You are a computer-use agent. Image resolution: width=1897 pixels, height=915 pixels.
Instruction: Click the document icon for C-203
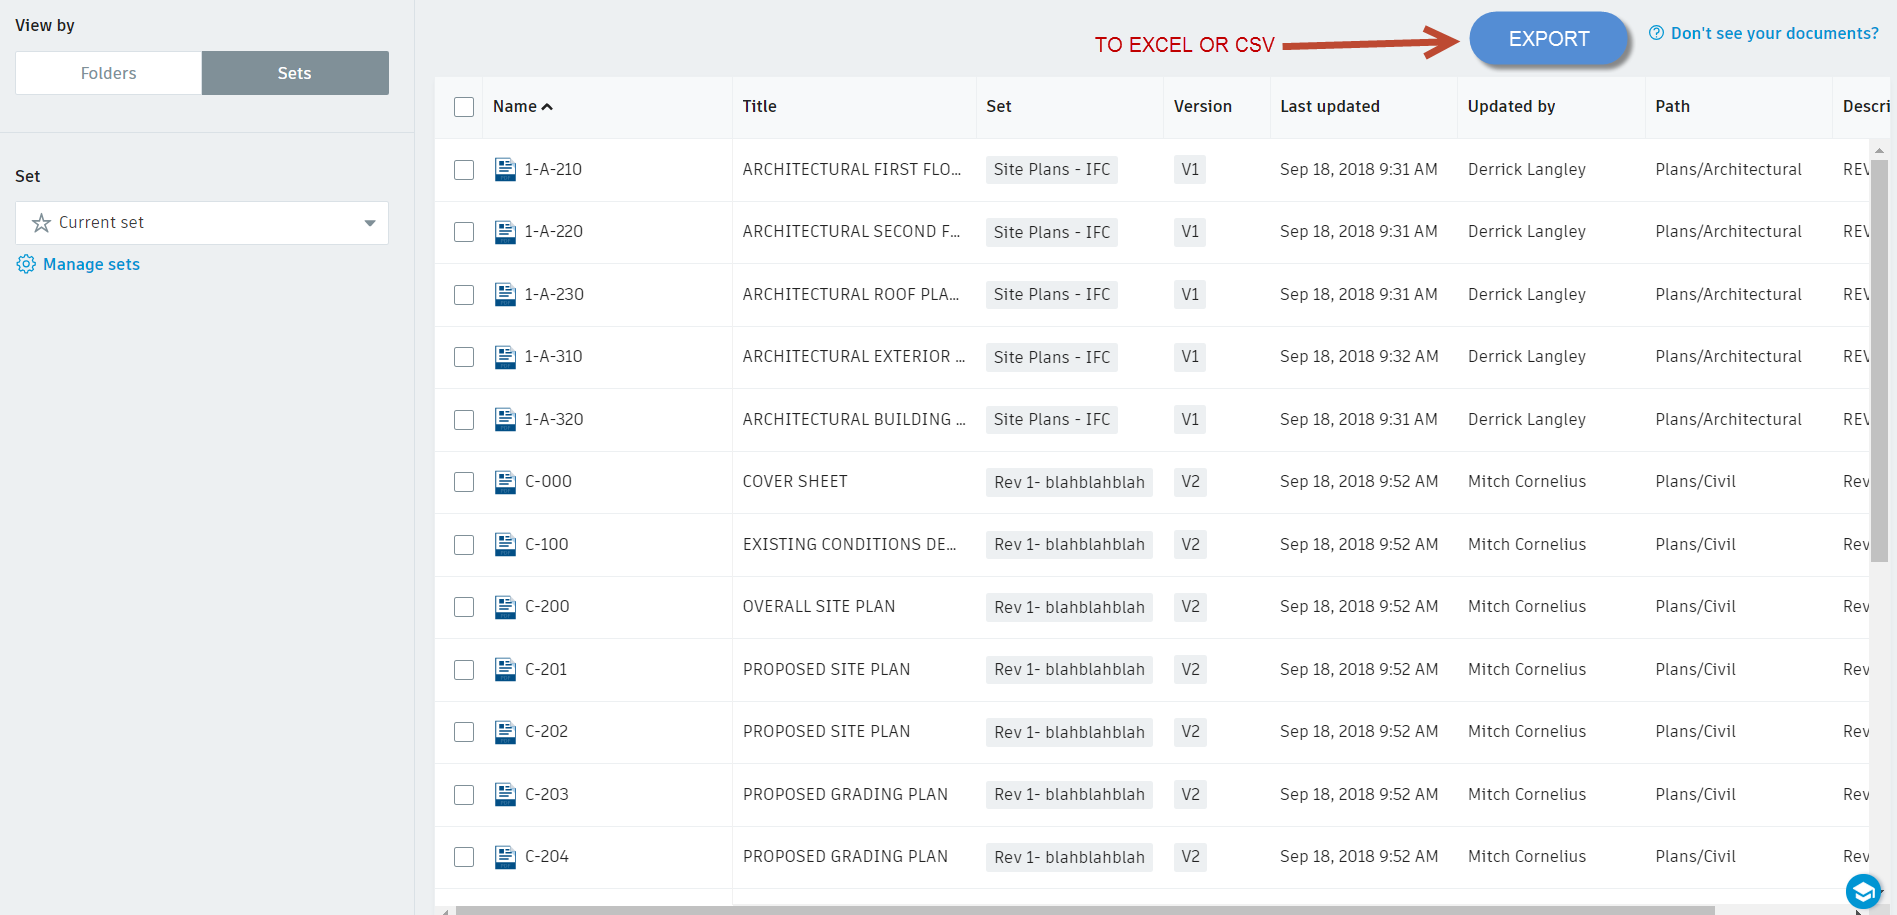[505, 794]
